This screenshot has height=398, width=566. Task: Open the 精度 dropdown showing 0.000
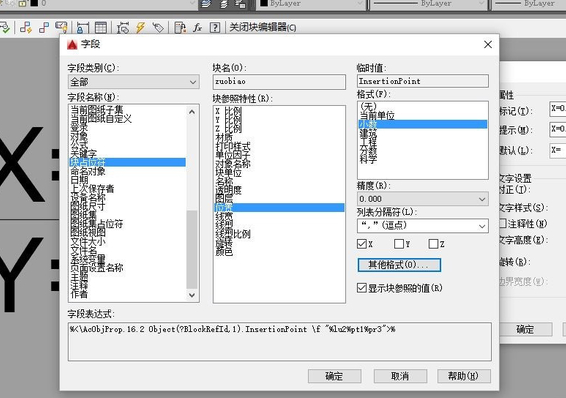click(x=423, y=199)
